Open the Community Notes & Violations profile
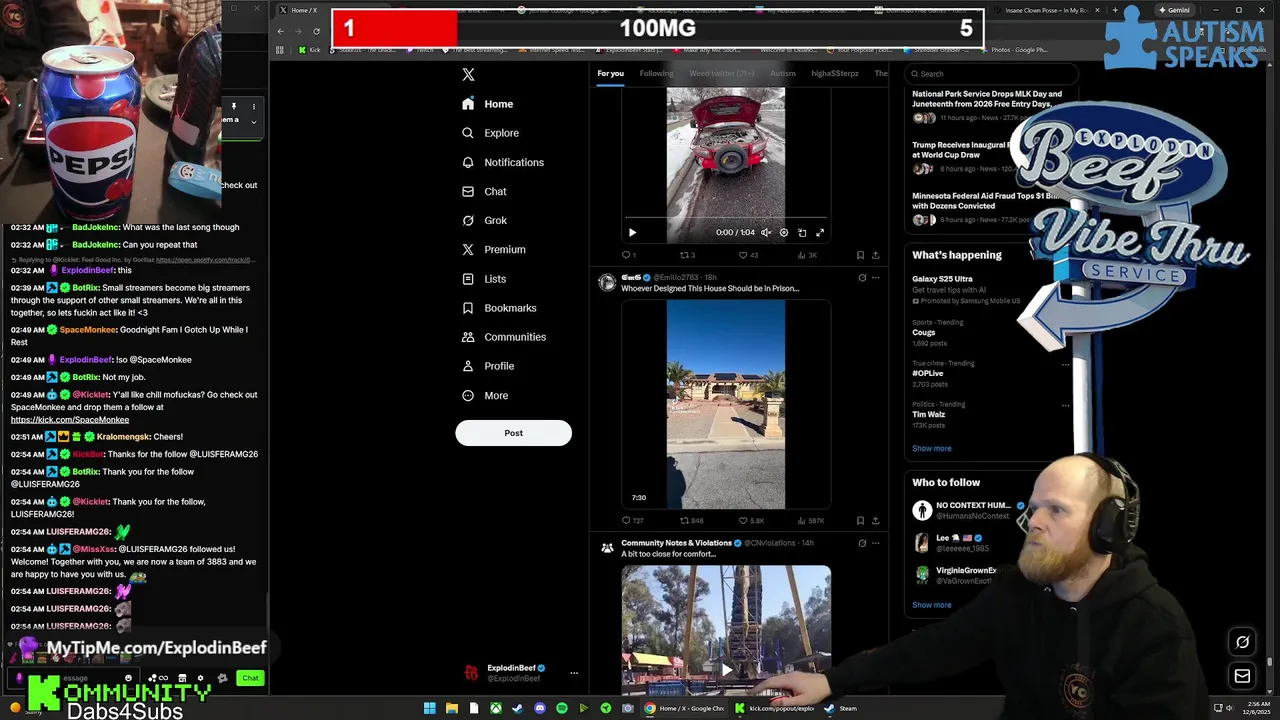Screen dimensions: 1280x720 (x=676, y=543)
